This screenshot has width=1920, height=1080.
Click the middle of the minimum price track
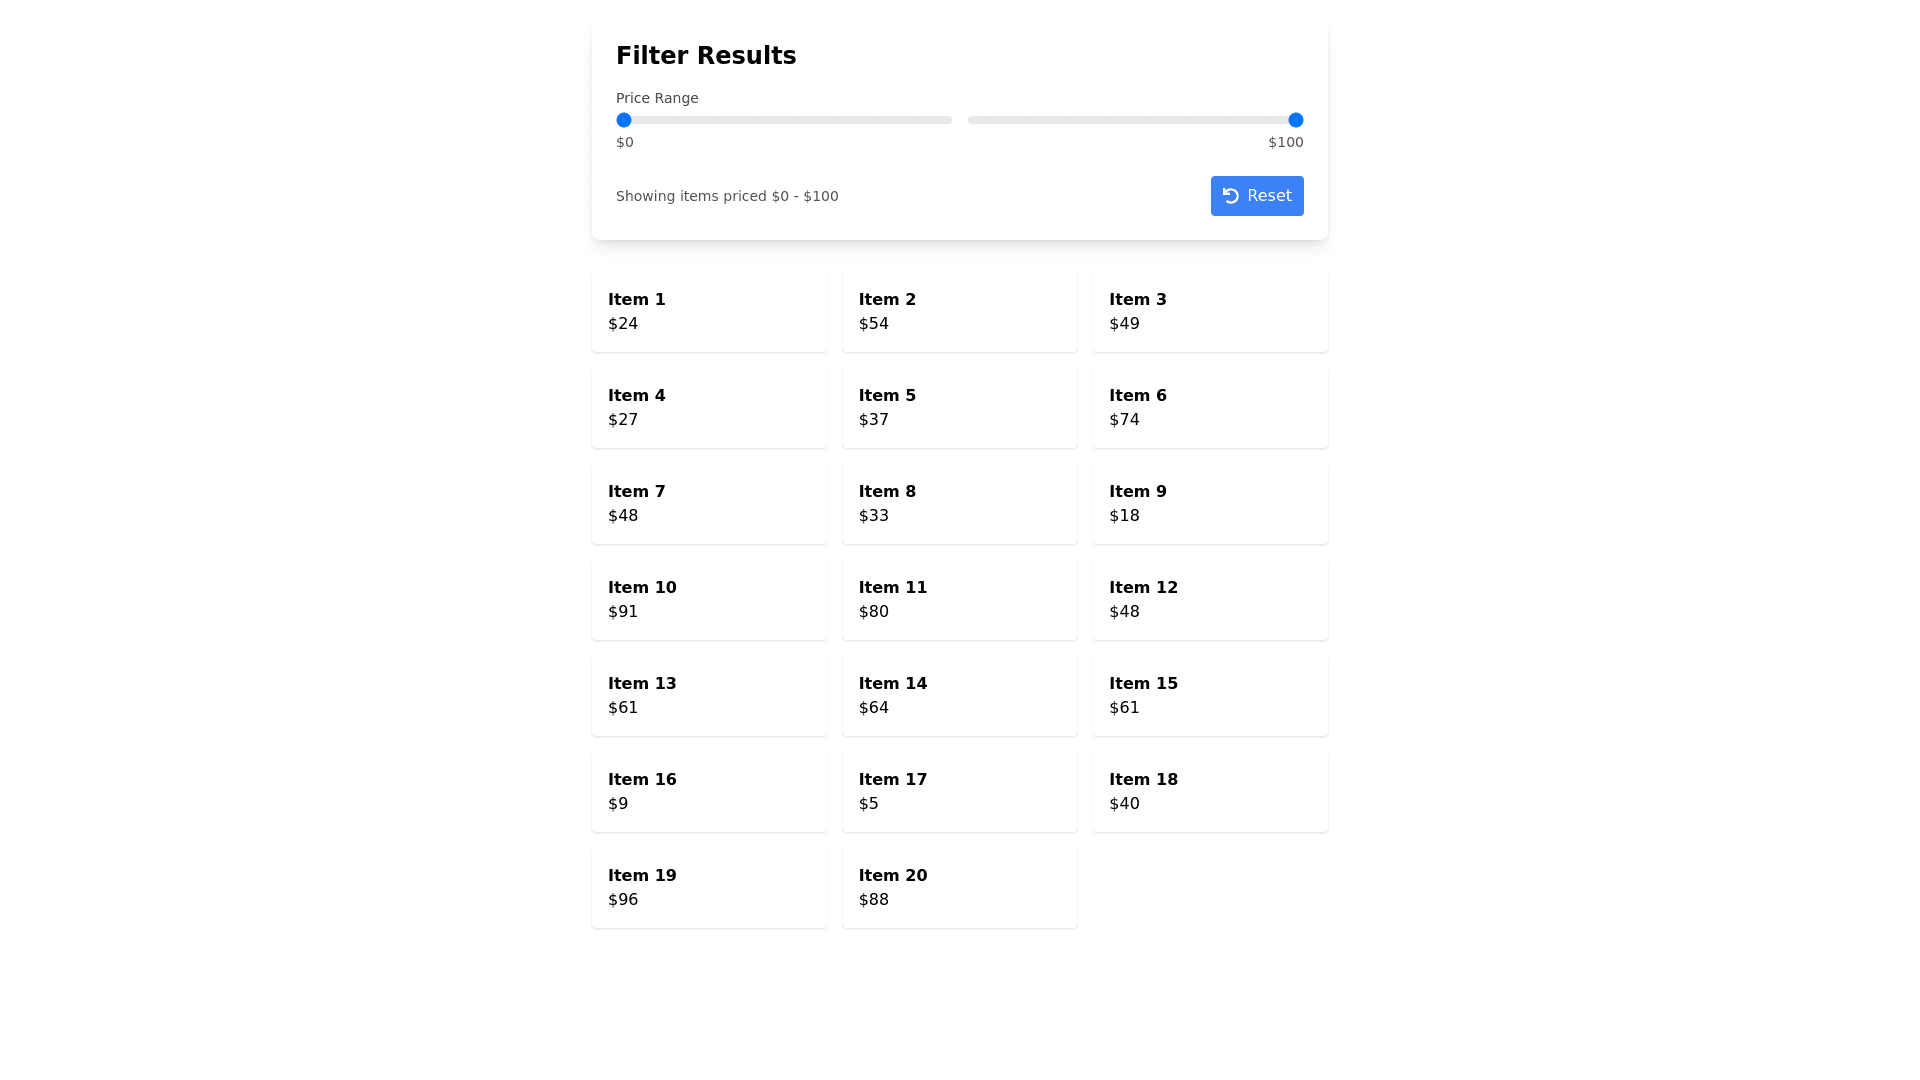click(x=784, y=120)
